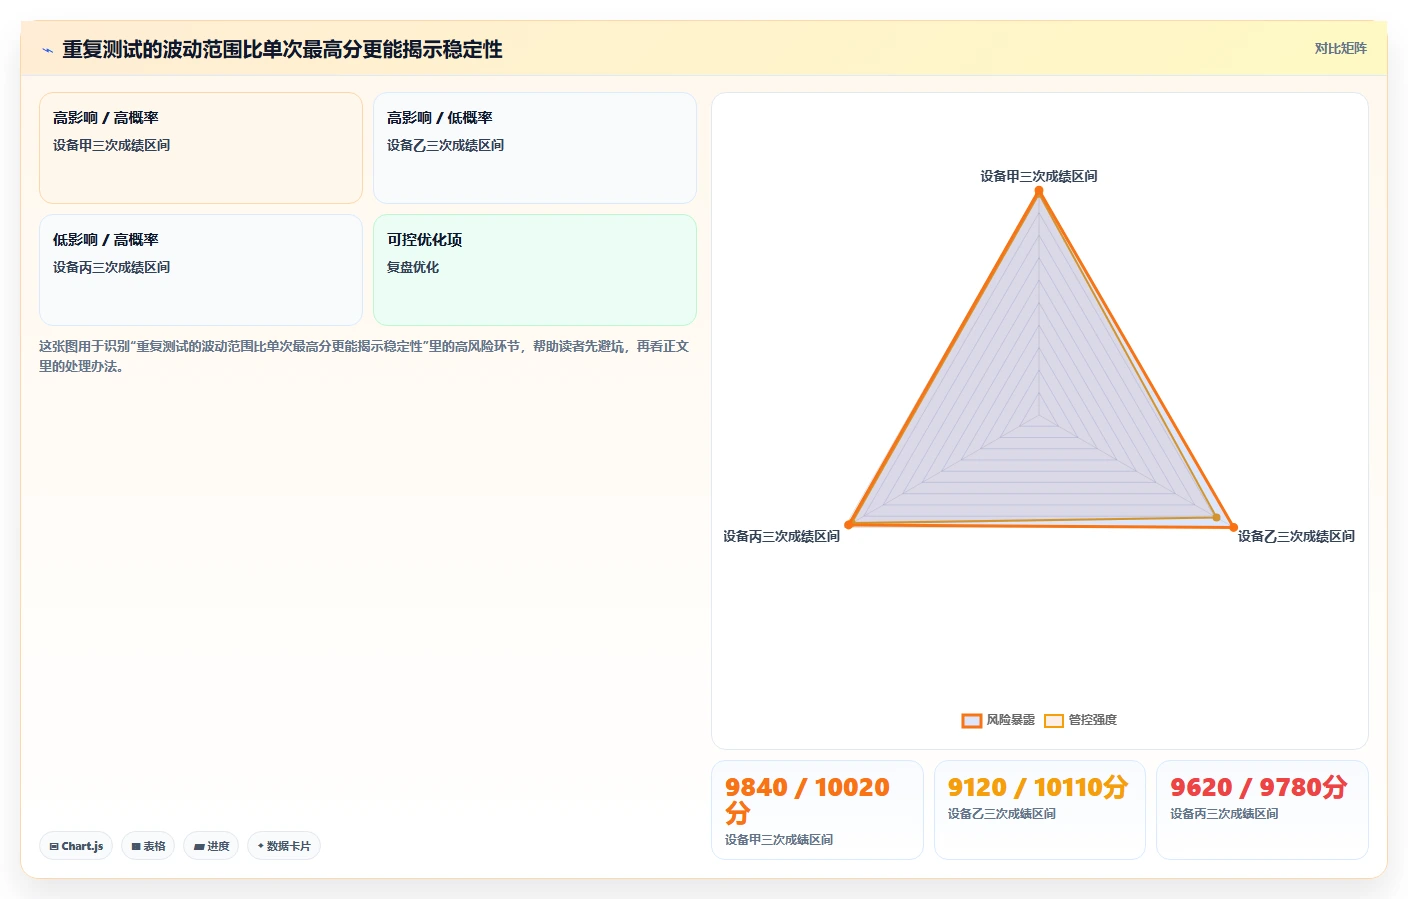Click the 对比矩阵 label in the header

[x=1340, y=48]
